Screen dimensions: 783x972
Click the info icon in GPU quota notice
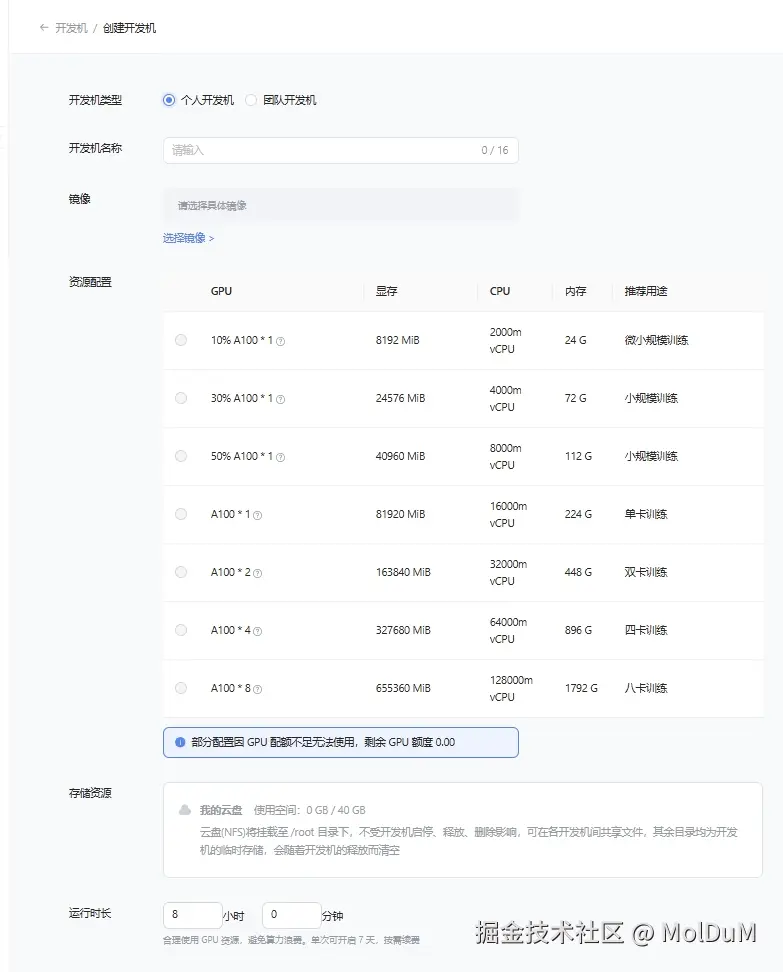click(x=180, y=742)
